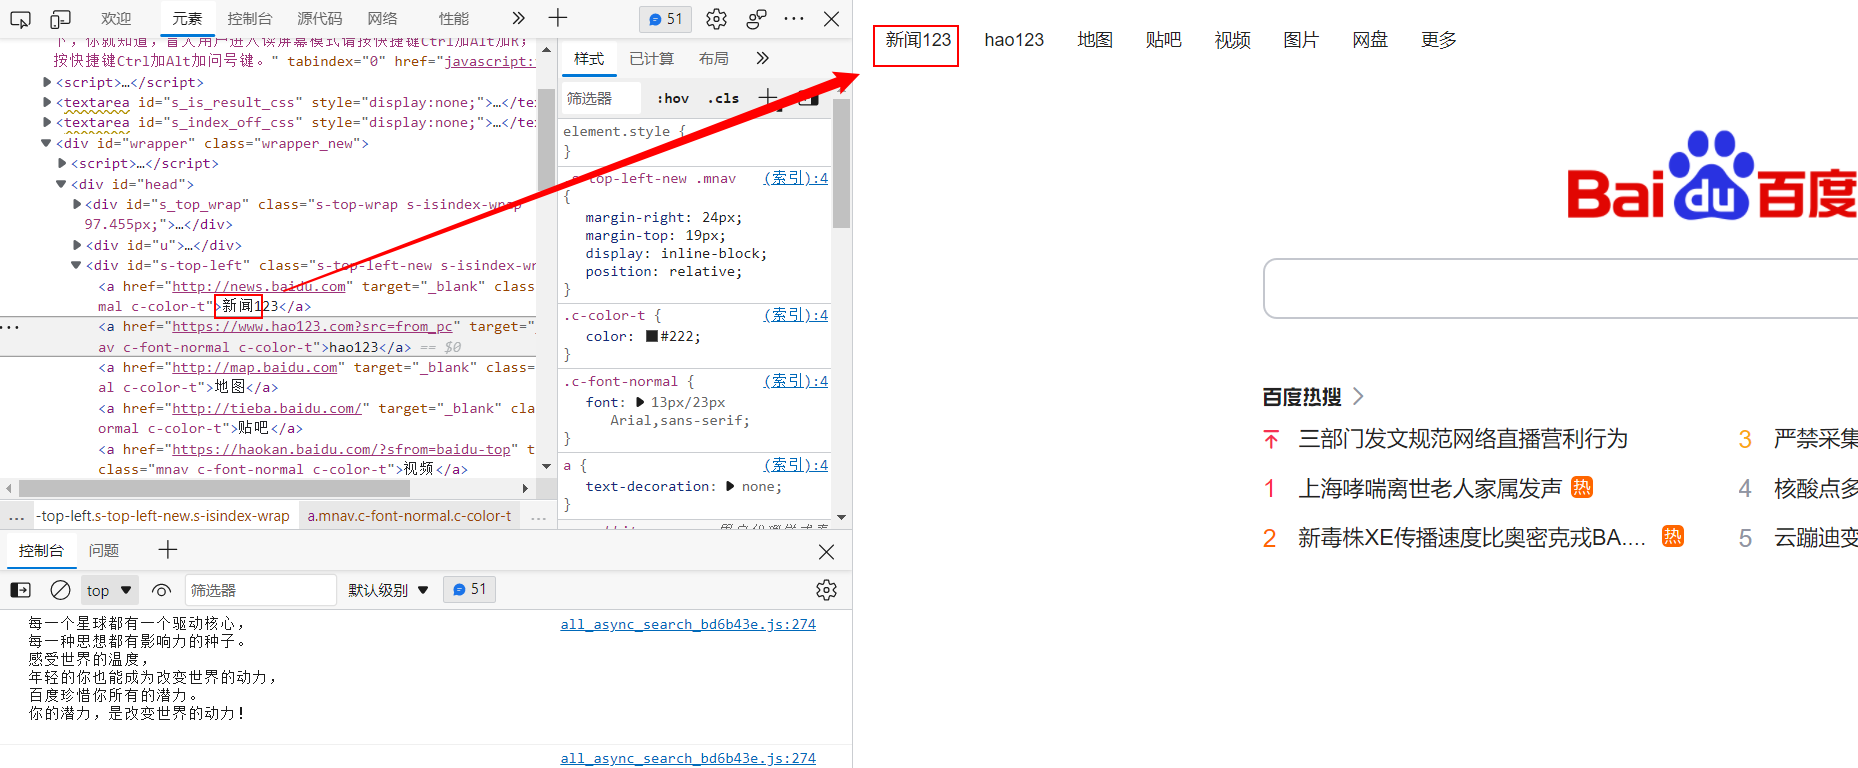
Task: Show more tabs after 布局 in styles pane
Action: point(762,59)
